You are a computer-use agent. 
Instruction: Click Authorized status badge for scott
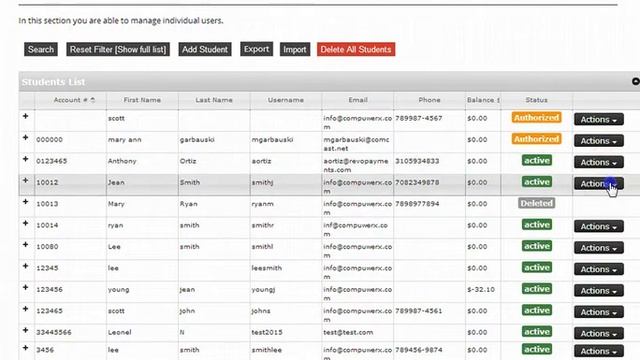click(536, 118)
